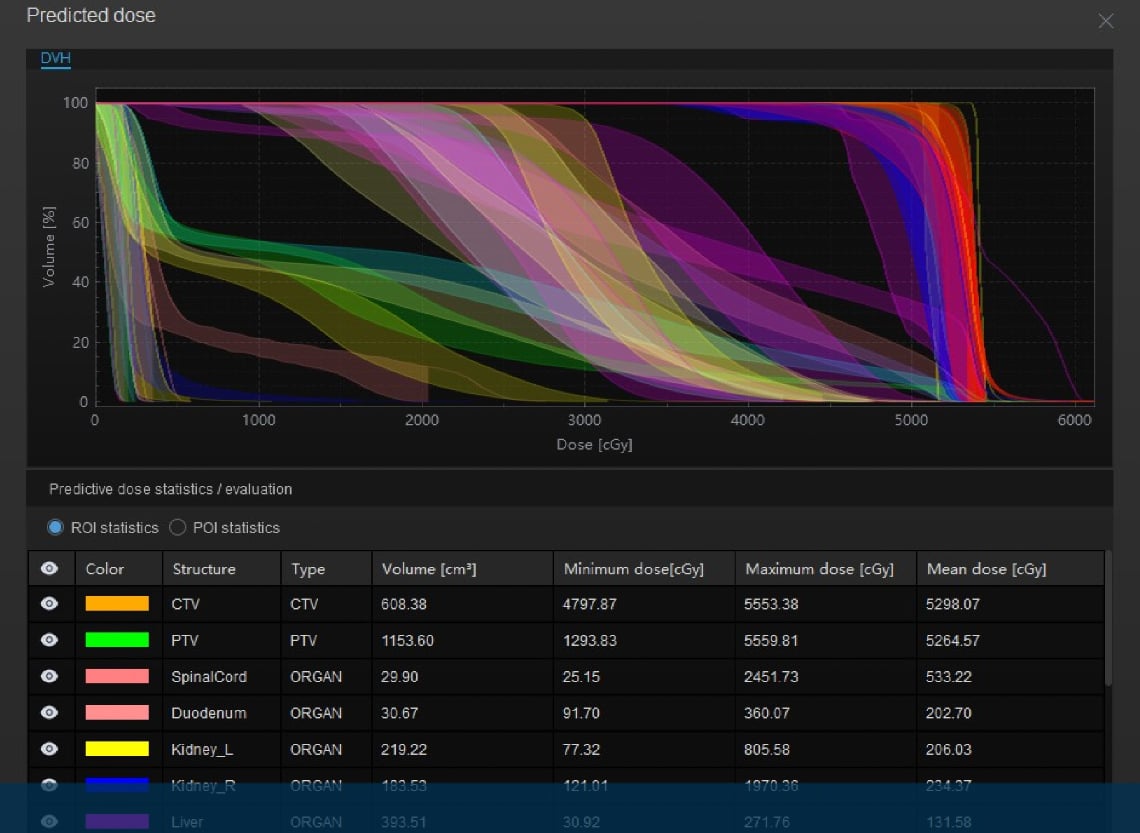Image resolution: width=1140 pixels, height=833 pixels.
Task: Select the SpinalCord structure name
Action: coord(209,677)
